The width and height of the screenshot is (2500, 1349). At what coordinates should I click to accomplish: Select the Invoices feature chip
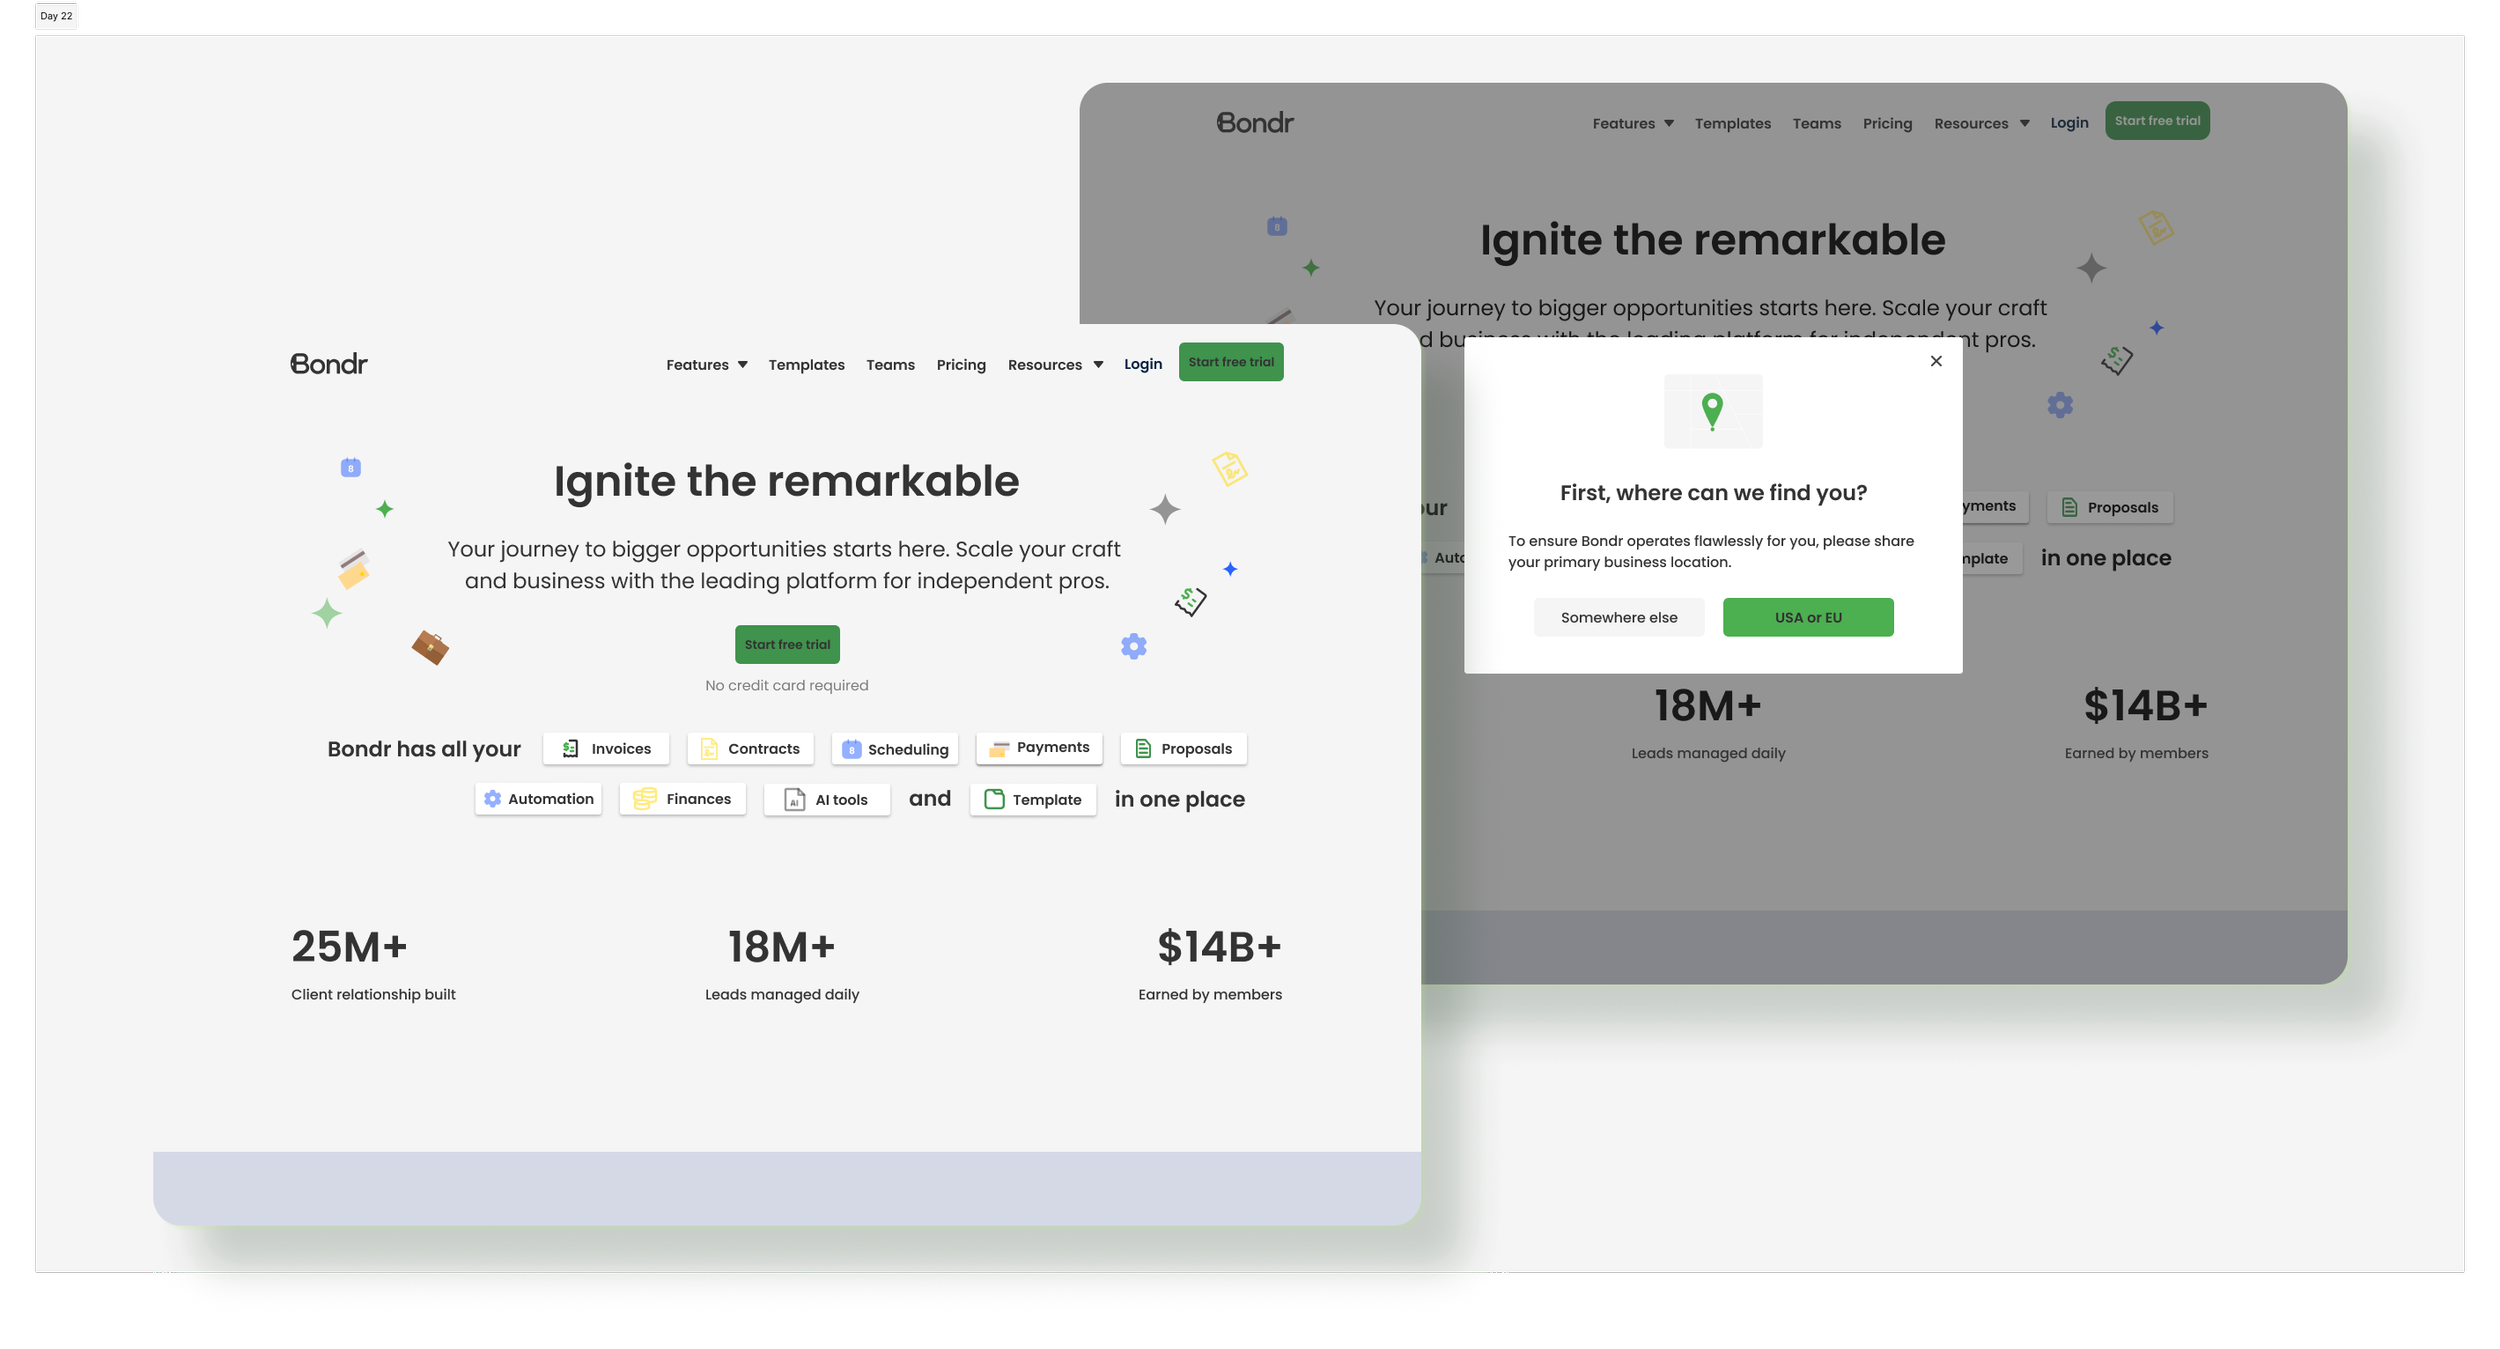click(x=606, y=749)
